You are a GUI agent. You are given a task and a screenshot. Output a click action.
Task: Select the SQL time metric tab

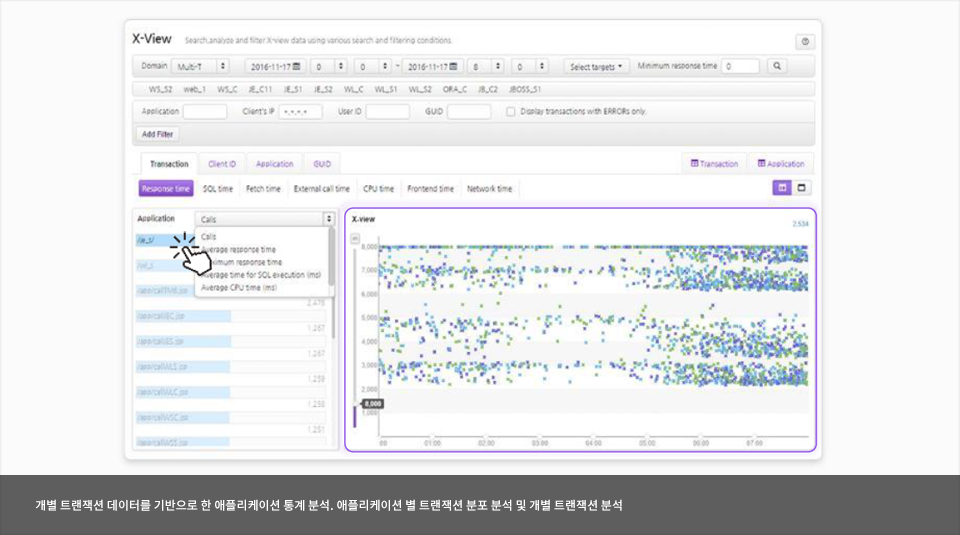coord(218,188)
